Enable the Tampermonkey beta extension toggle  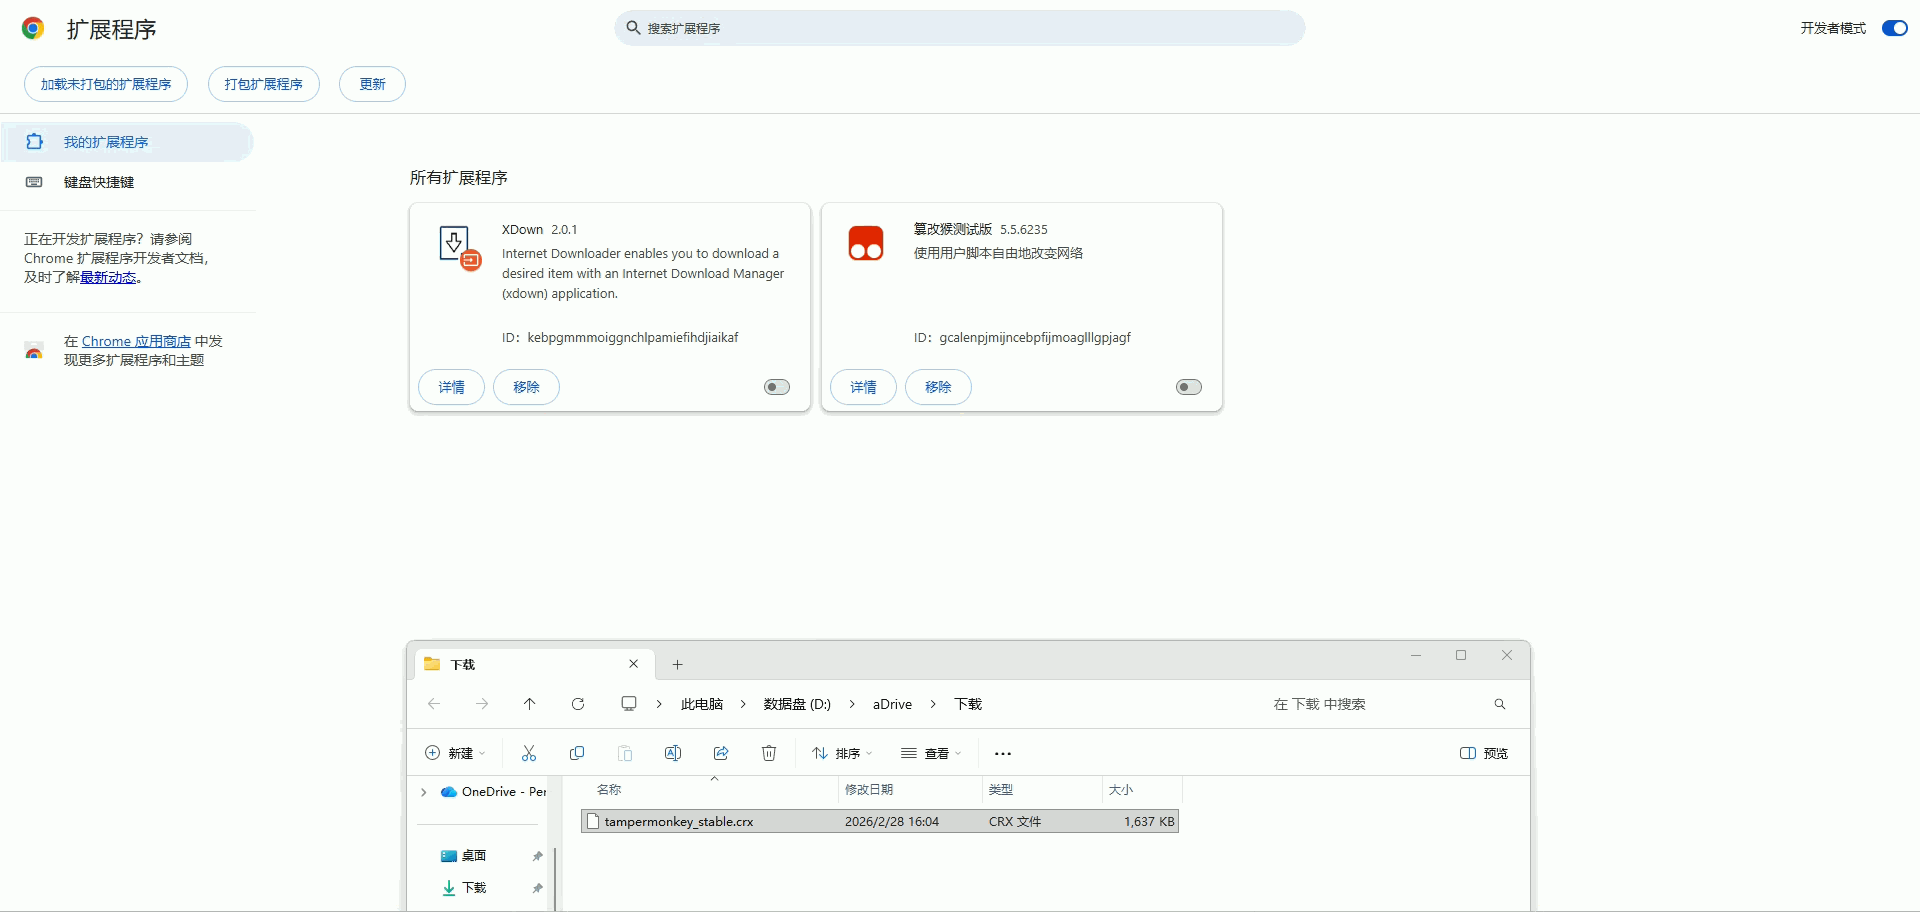pos(1189,387)
